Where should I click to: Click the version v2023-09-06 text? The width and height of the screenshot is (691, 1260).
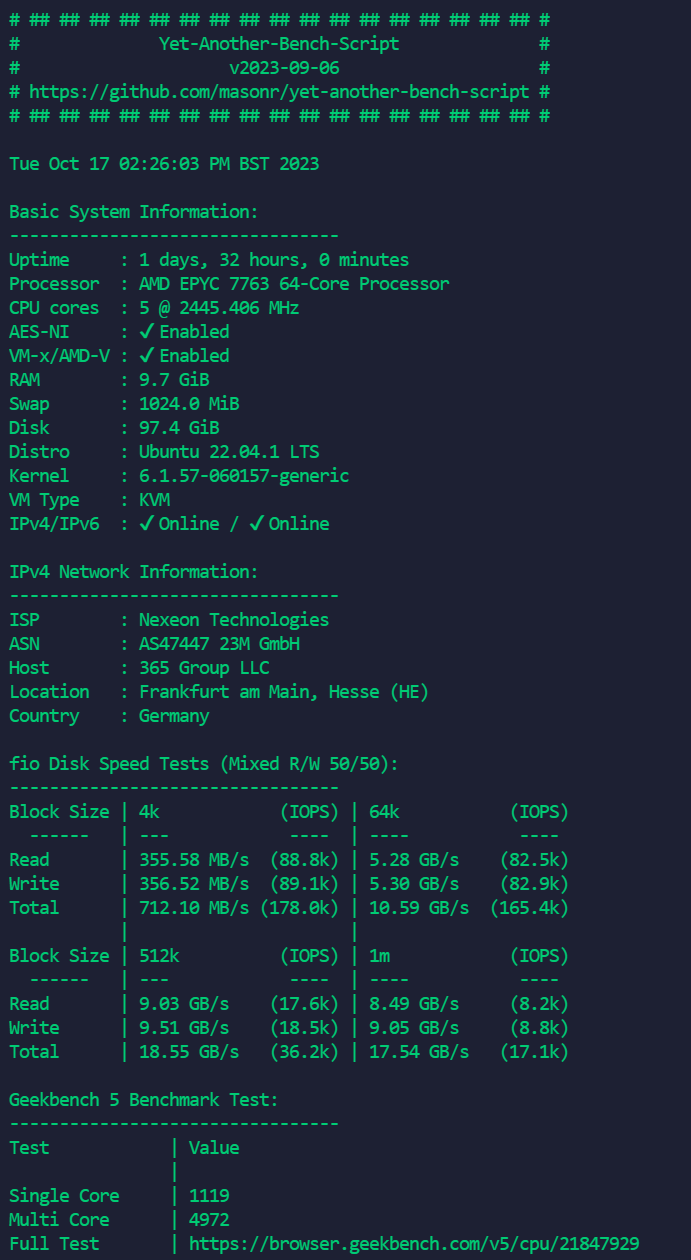click(284, 68)
